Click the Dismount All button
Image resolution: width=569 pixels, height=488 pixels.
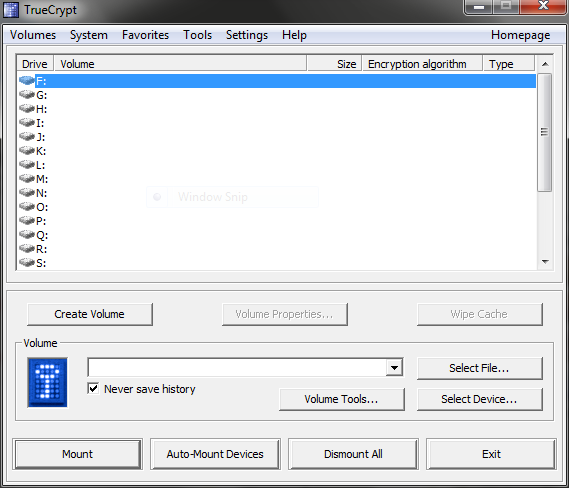353,454
